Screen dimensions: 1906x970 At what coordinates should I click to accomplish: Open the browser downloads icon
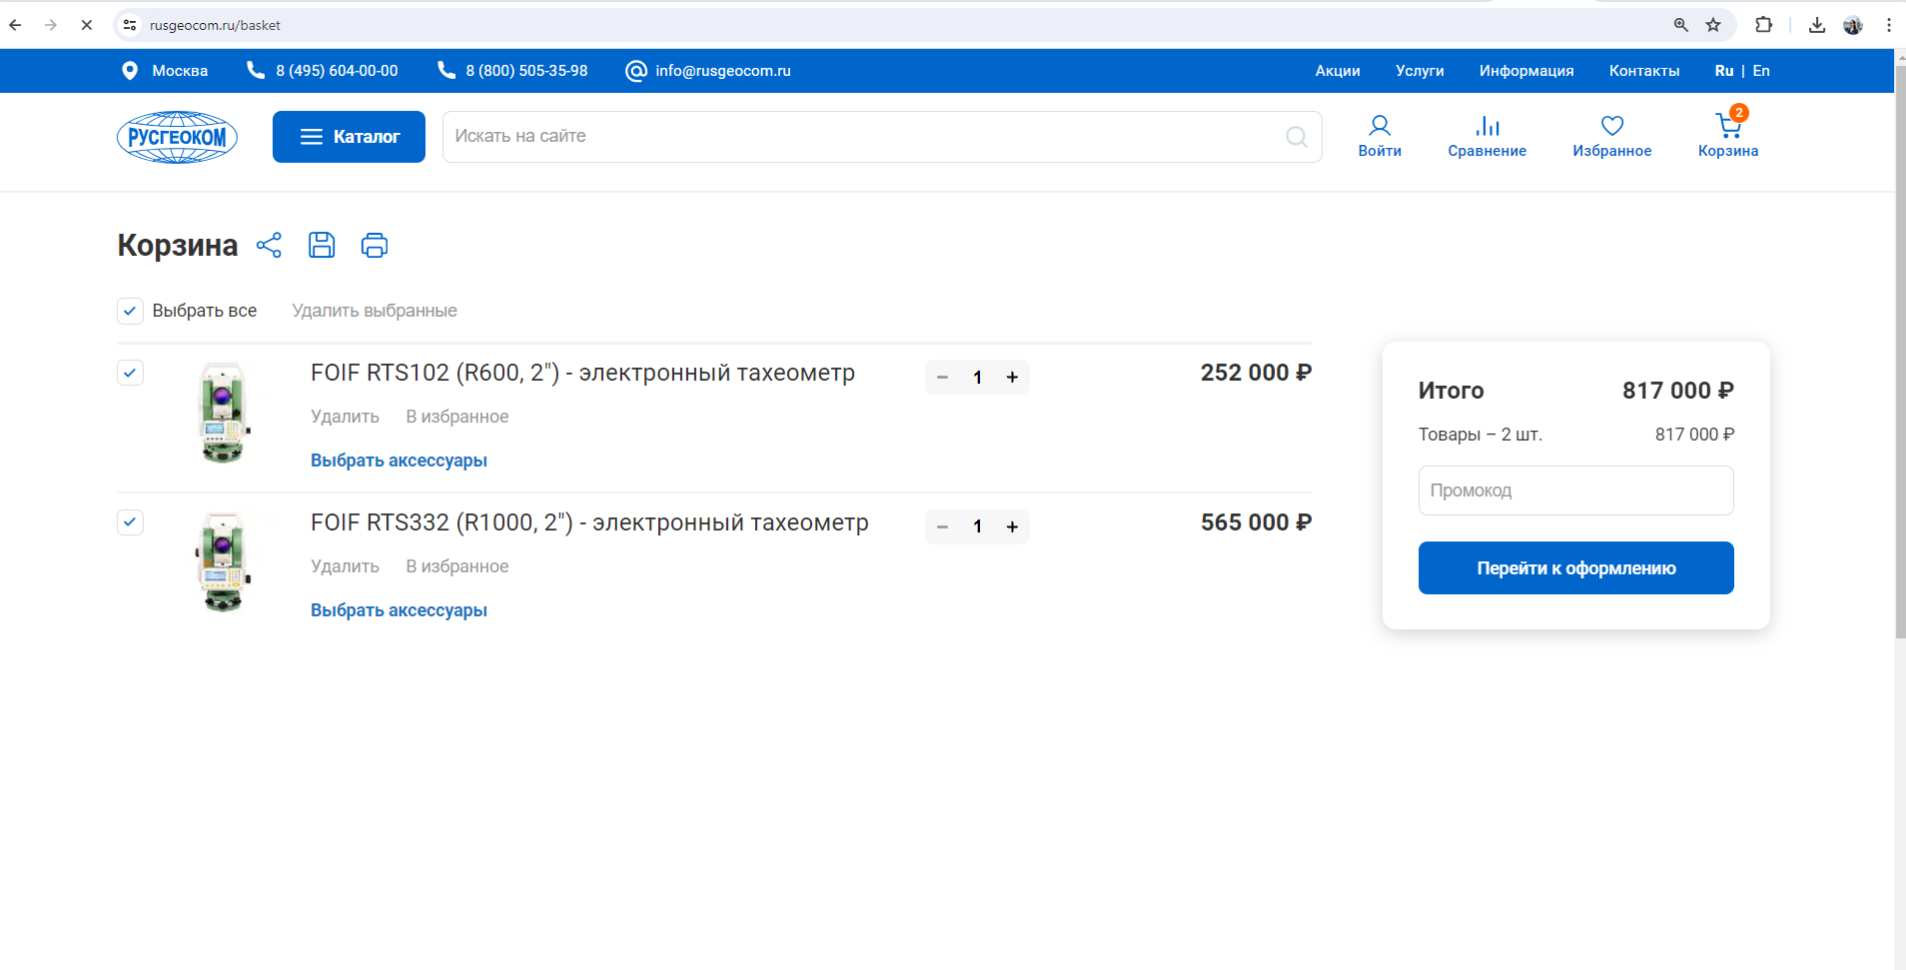[1817, 25]
